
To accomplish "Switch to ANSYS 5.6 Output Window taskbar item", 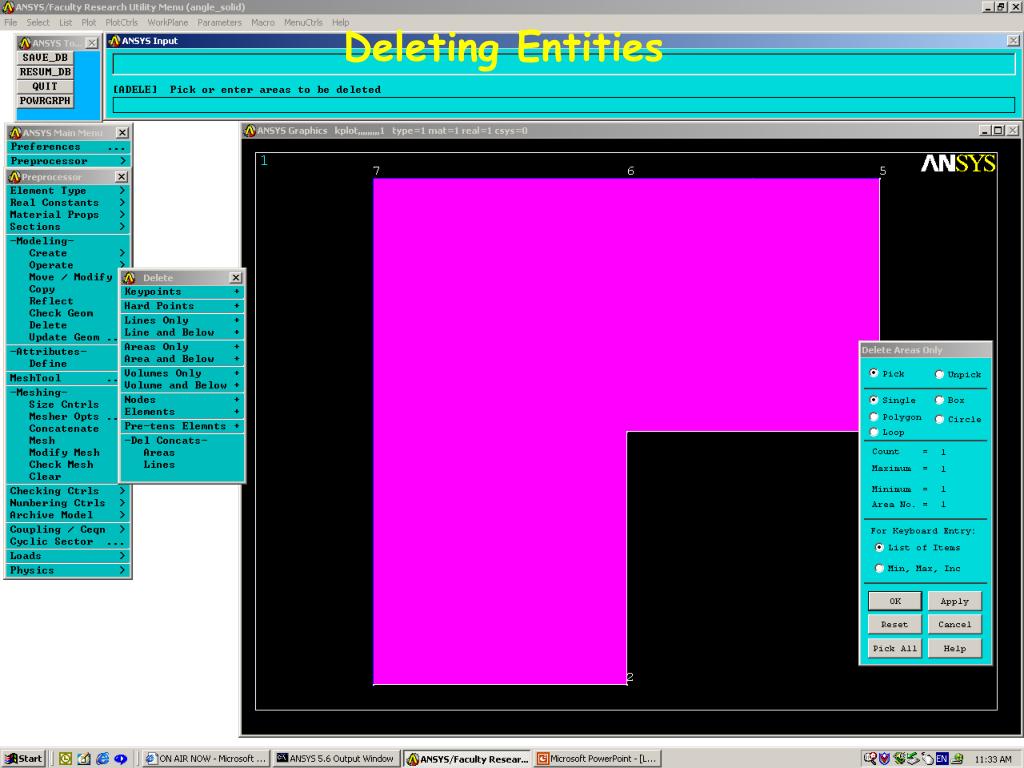I will [336, 758].
